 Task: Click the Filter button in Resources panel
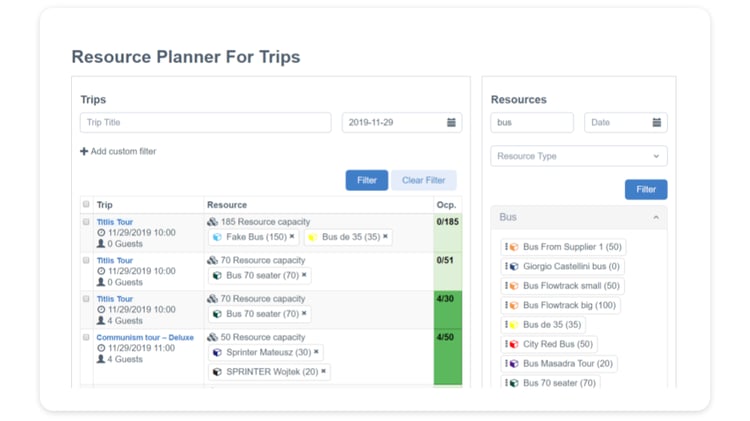click(x=645, y=189)
